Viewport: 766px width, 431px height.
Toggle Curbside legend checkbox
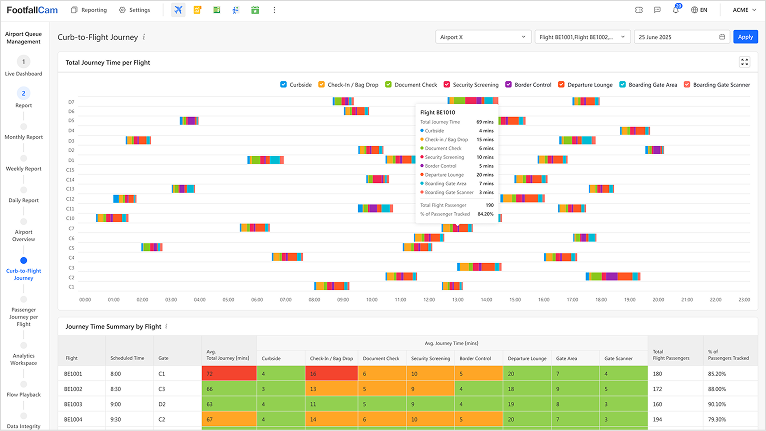click(283, 85)
